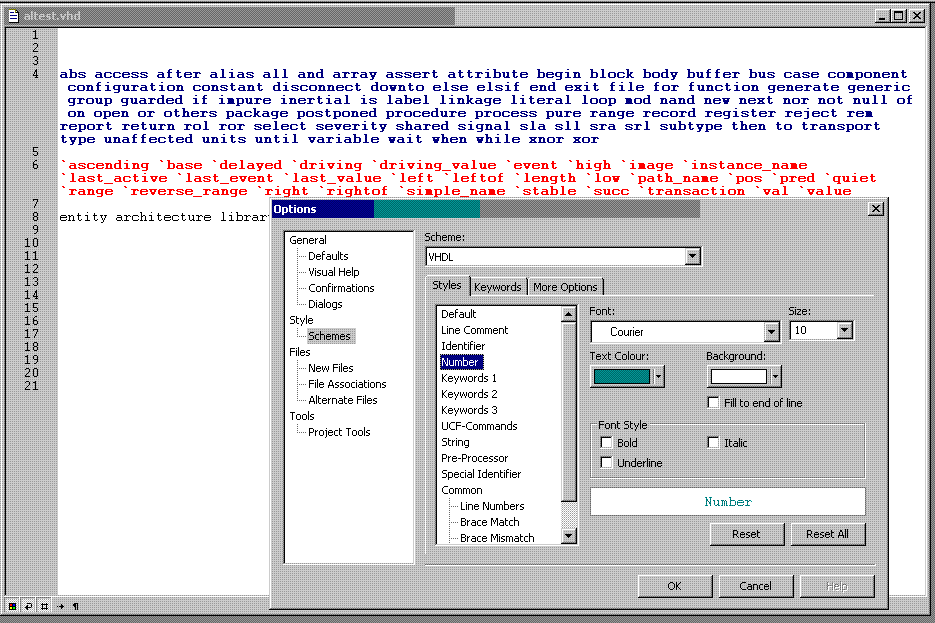Image resolution: width=935 pixels, height=623 pixels.
Task: Toggle show-whitespace arrow icon
Action: (x=60, y=606)
